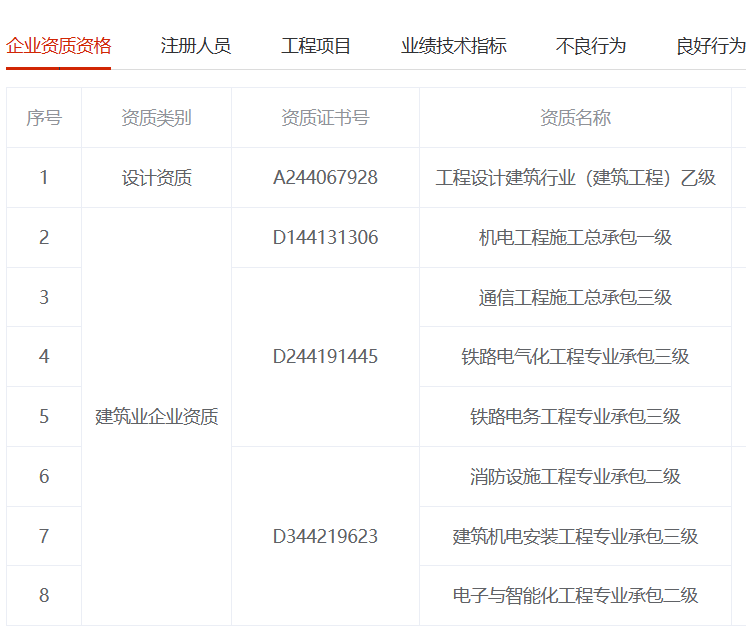The width and height of the screenshot is (746, 626).
Task: Click certificate number D244191445
Action: tap(325, 357)
